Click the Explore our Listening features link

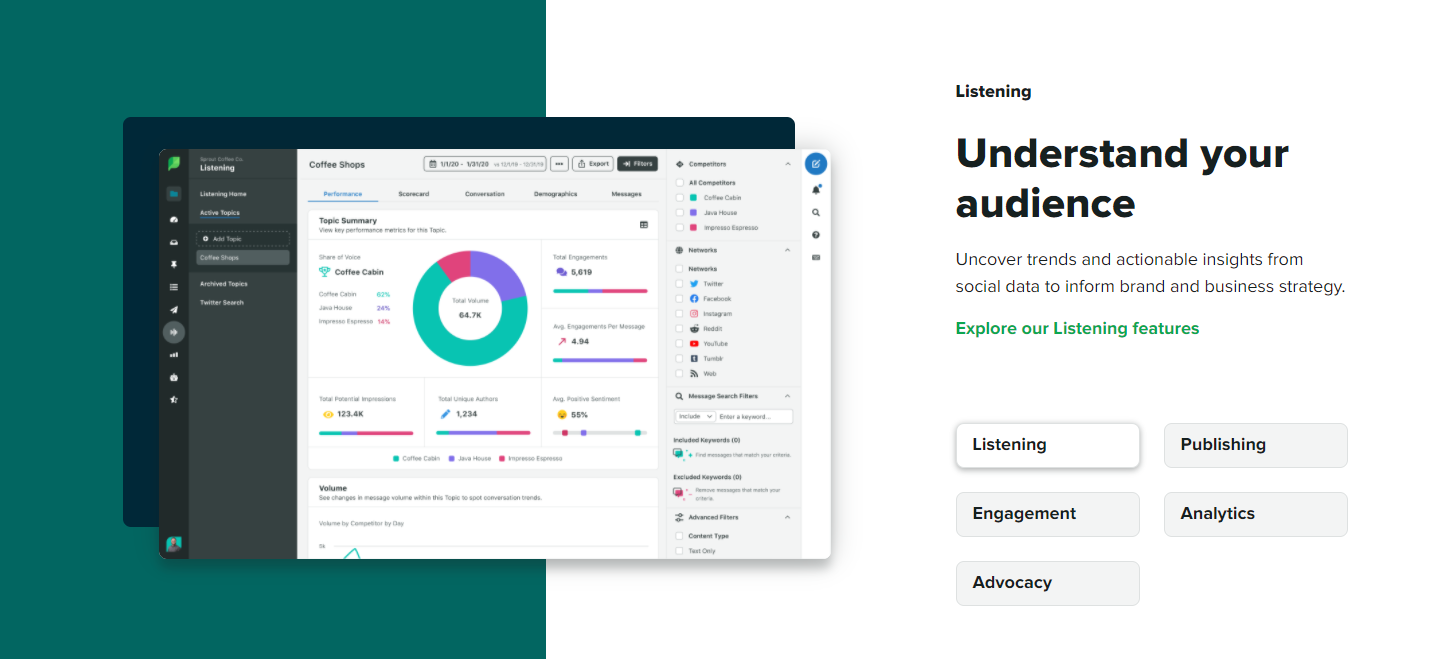coord(1077,328)
